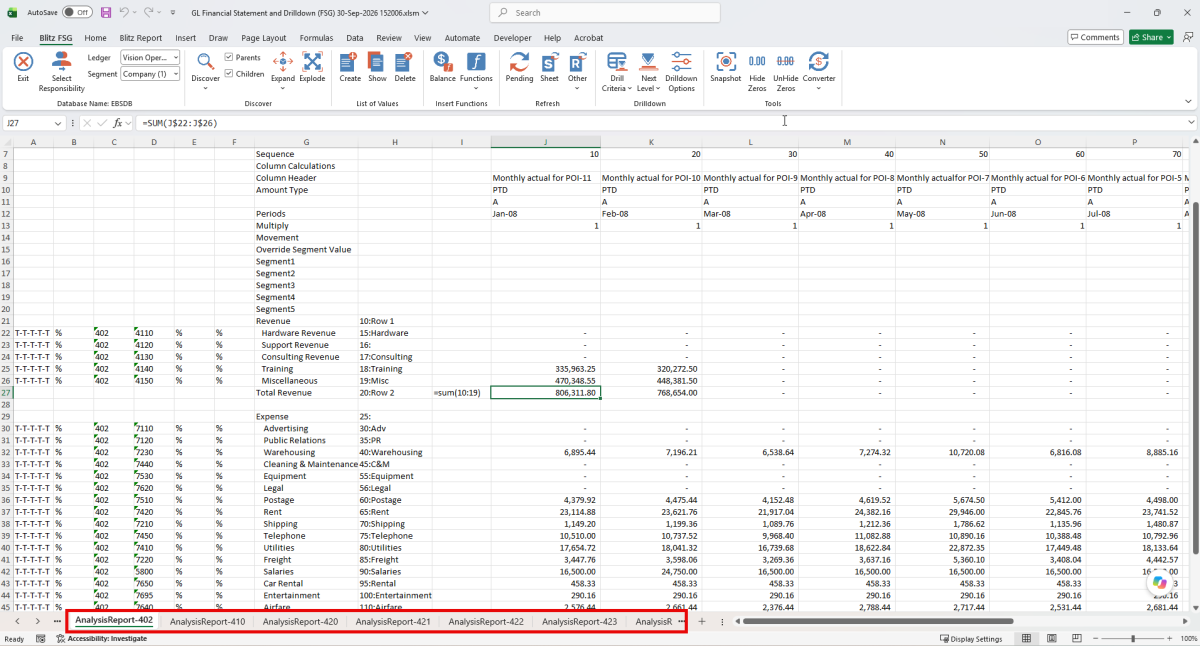Switch to the Developer tab
Image resolution: width=1200 pixels, height=646 pixels.
pos(513,38)
